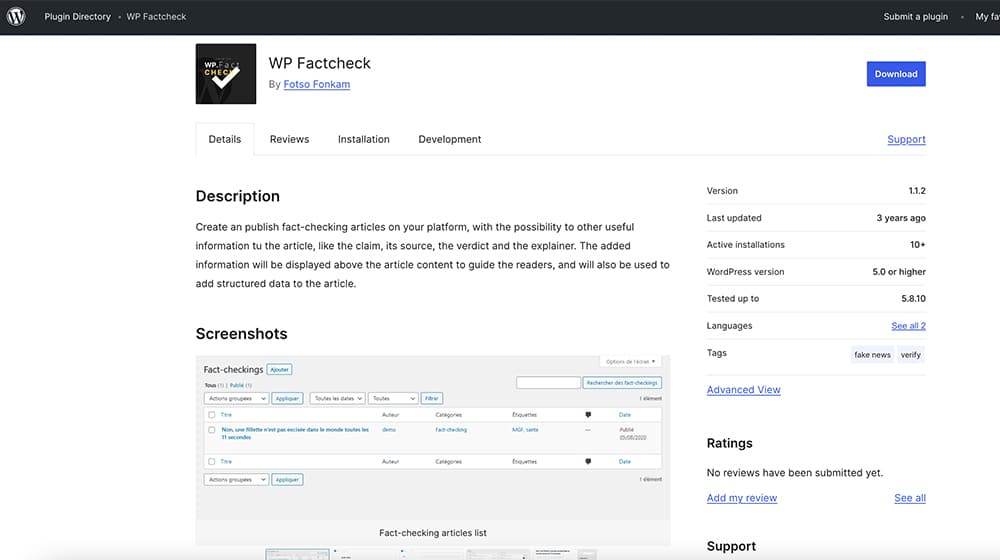Click footer comments bubble icon
The height and width of the screenshot is (560, 1000).
[588, 461]
